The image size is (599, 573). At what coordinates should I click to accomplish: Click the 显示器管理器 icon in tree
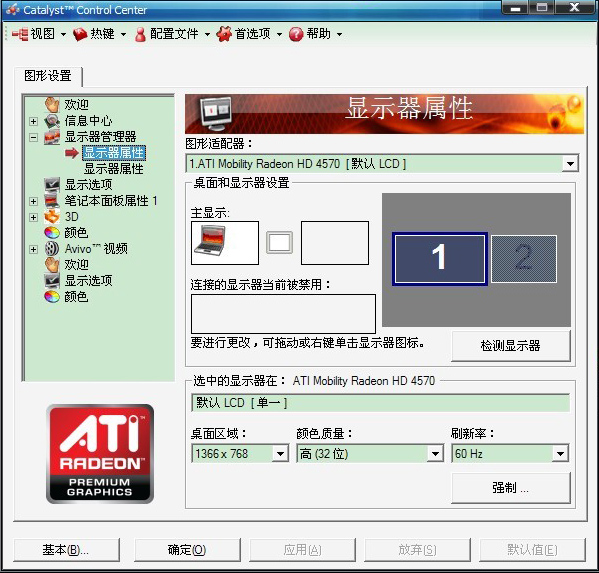[x=52, y=137]
